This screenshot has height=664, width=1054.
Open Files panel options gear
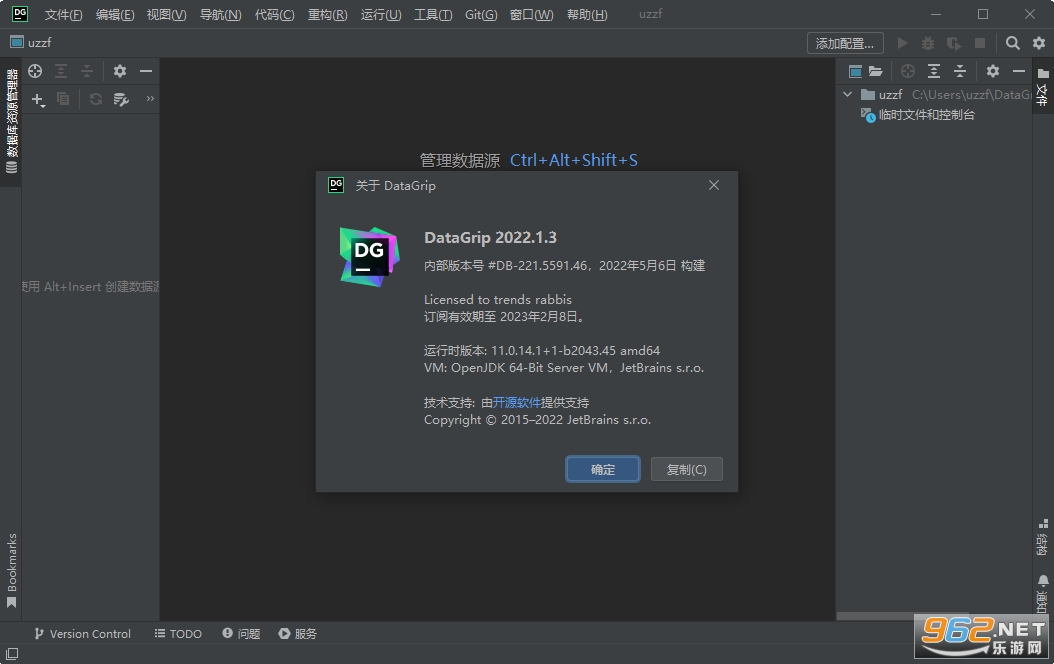993,71
